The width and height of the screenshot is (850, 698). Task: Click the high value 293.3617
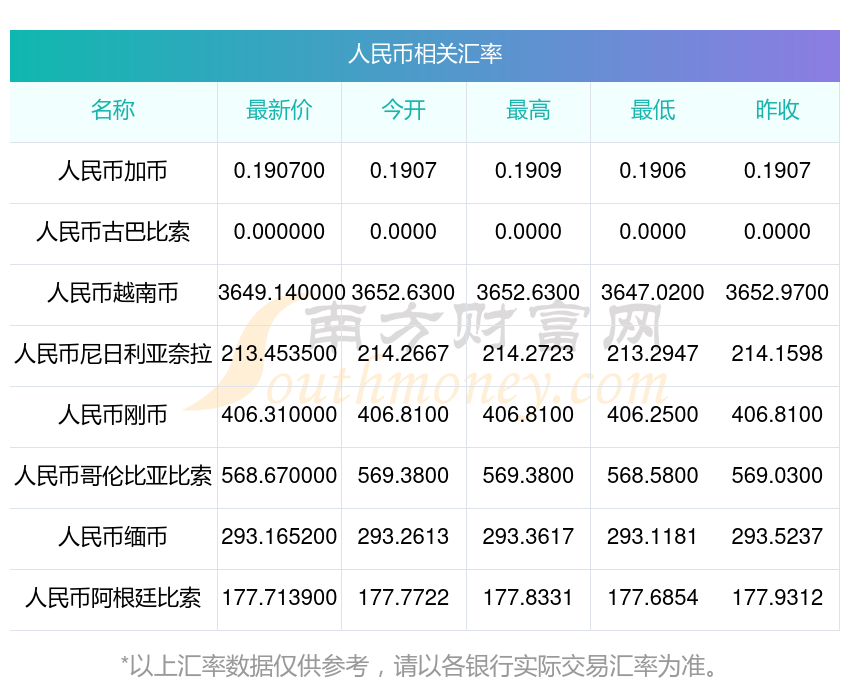(528, 537)
